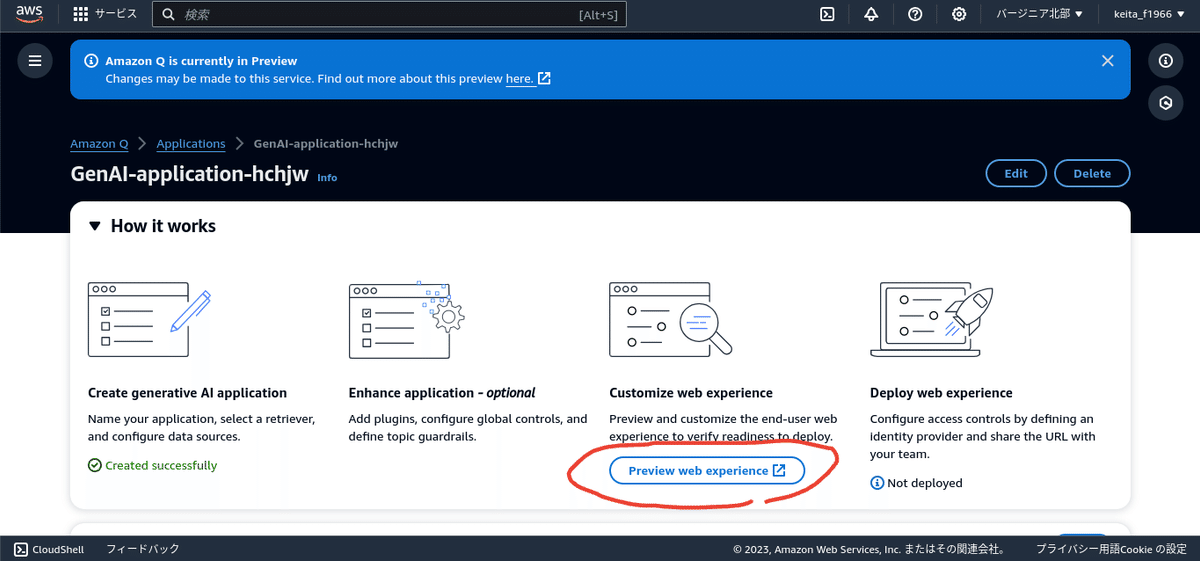Collapse the How it works section
Screen dimensions: 1200x561
(152, 226)
